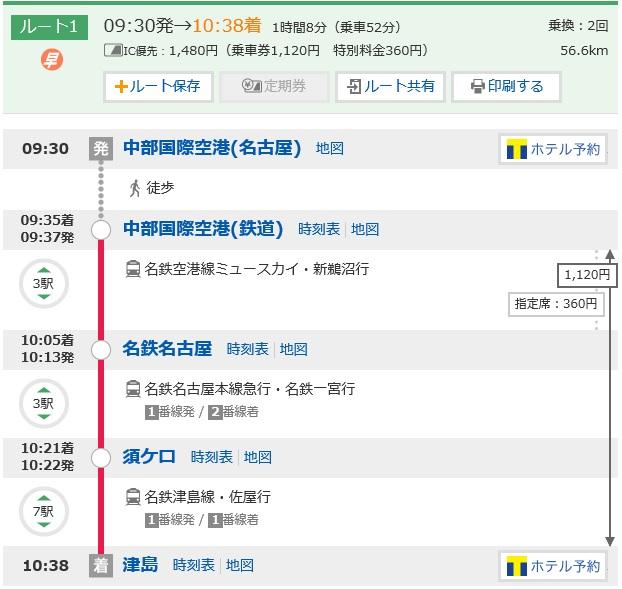The height and width of the screenshot is (589, 622).
Task: Open the 須ケ口 station link
Action: (149, 457)
